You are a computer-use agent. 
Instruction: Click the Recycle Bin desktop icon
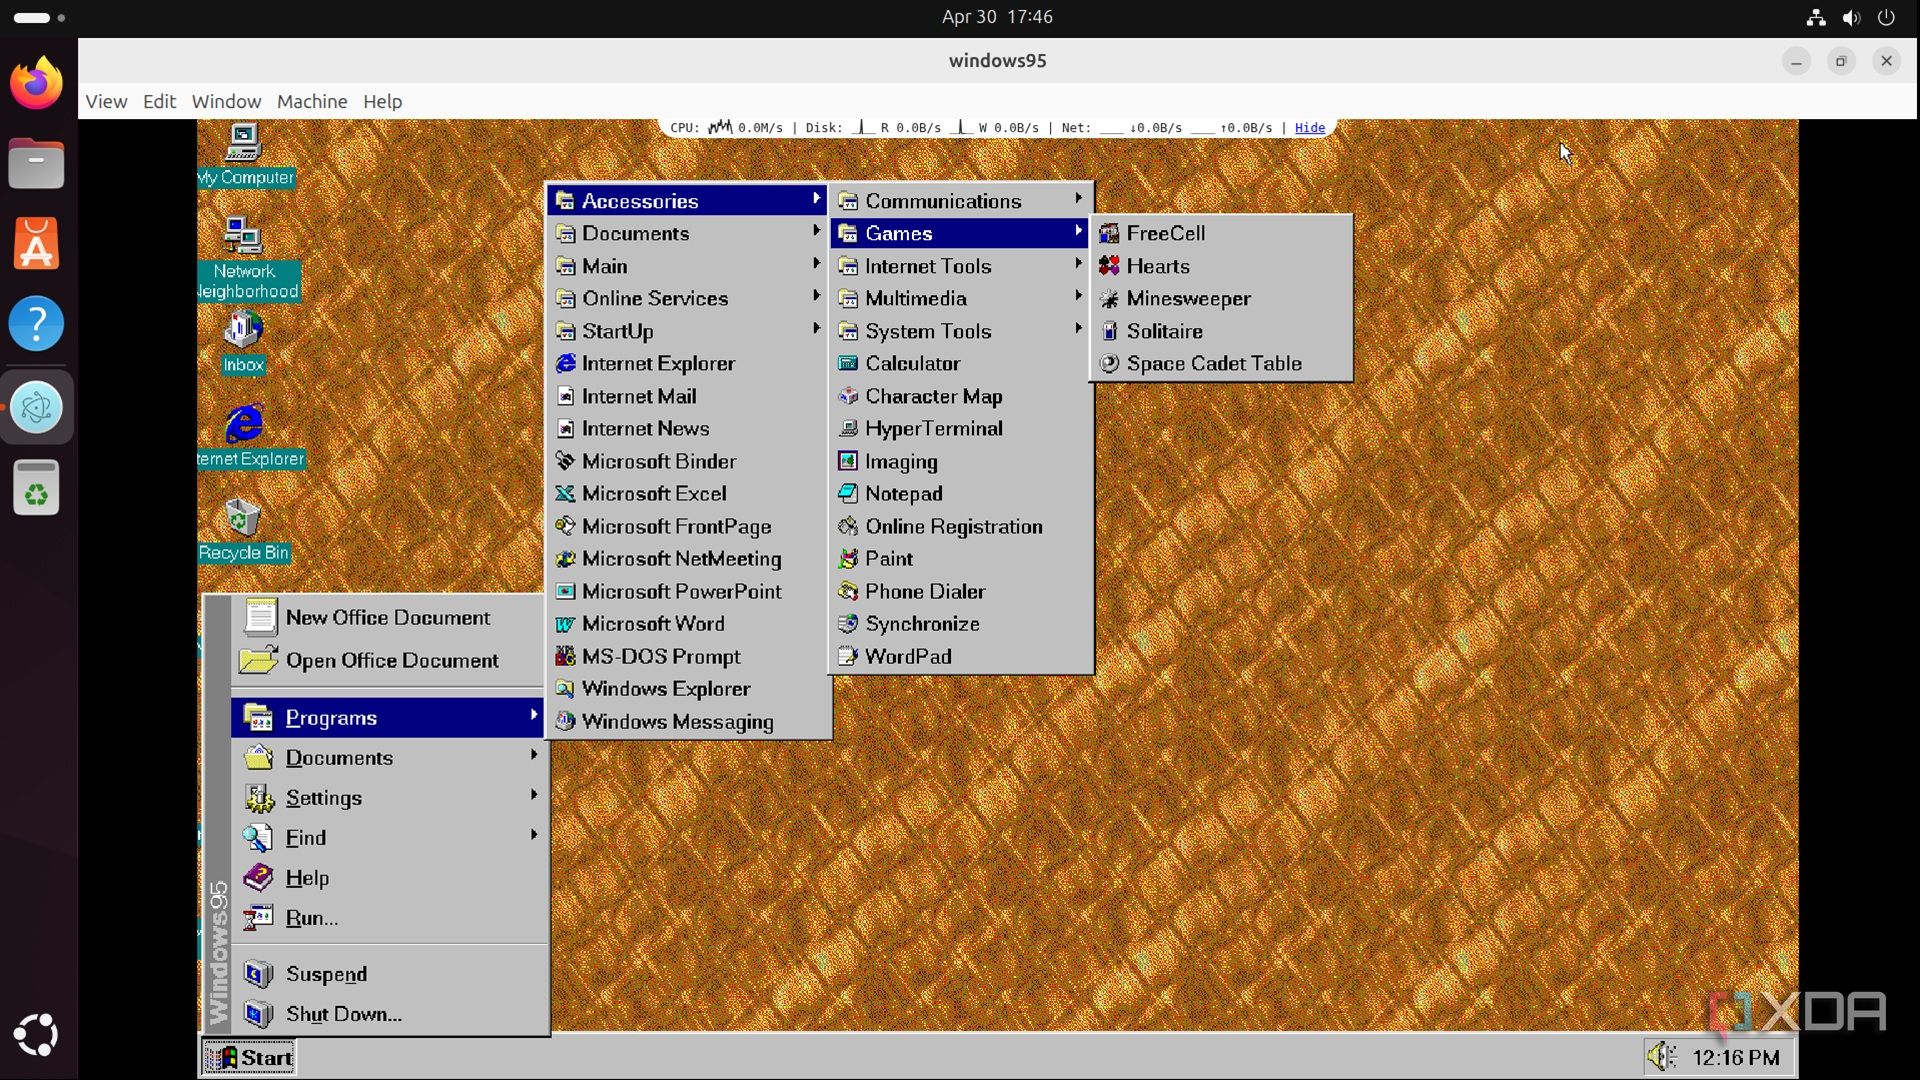pos(243,531)
